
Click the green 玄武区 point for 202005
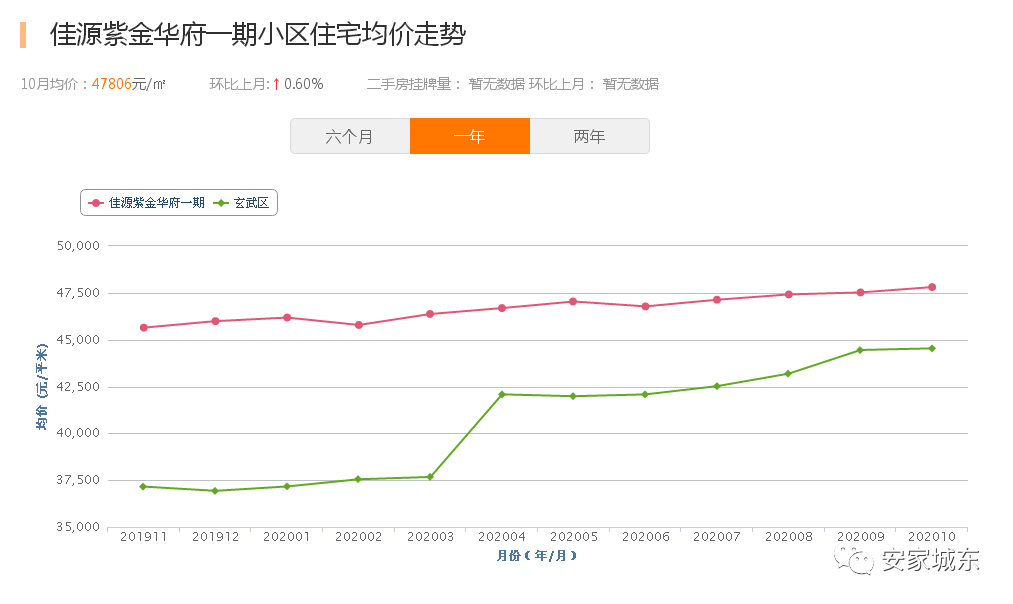(x=573, y=396)
